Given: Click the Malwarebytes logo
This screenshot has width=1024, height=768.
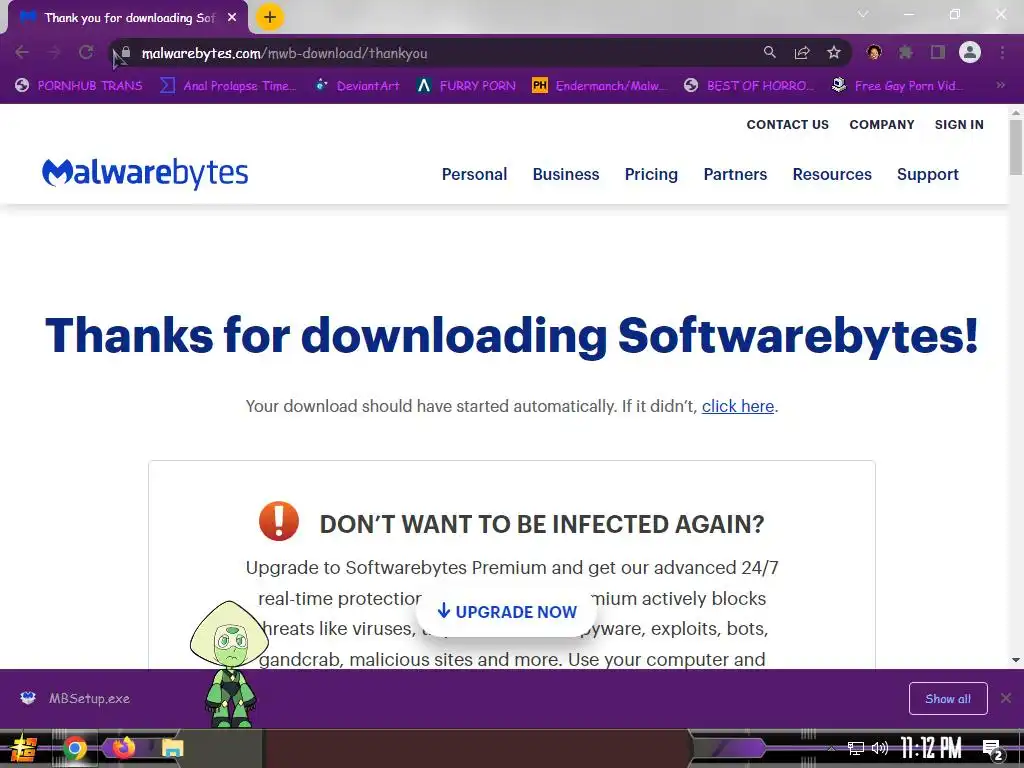Looking at the screenshot, I should (145, 174).
